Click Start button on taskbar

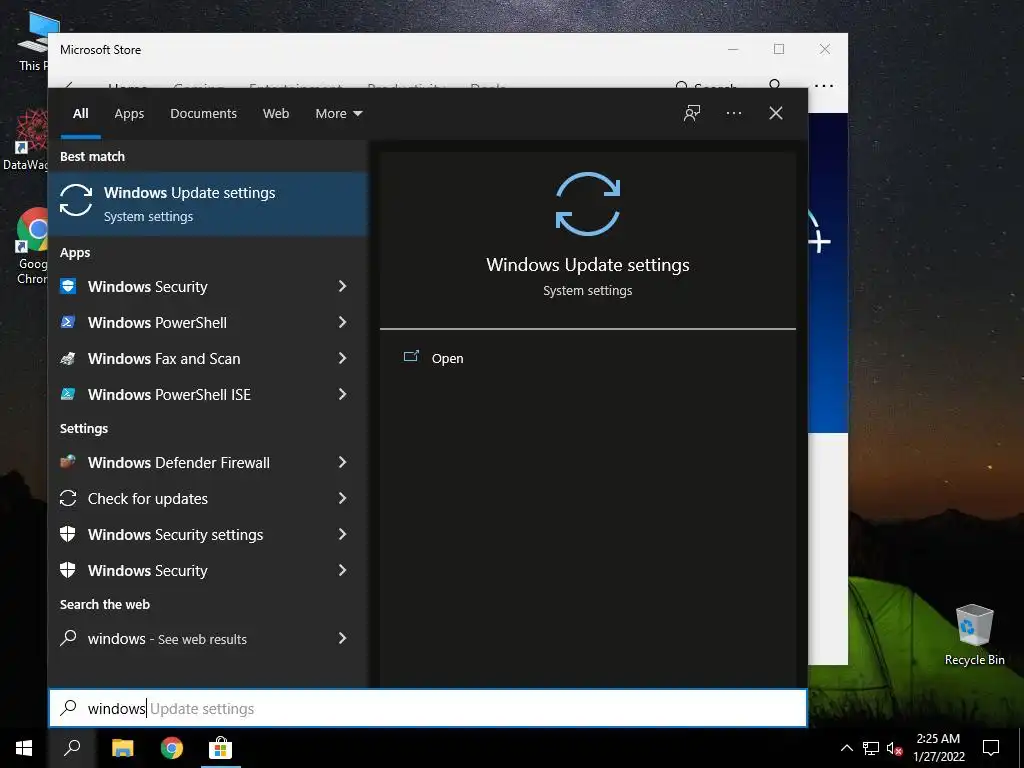[24, 748]
